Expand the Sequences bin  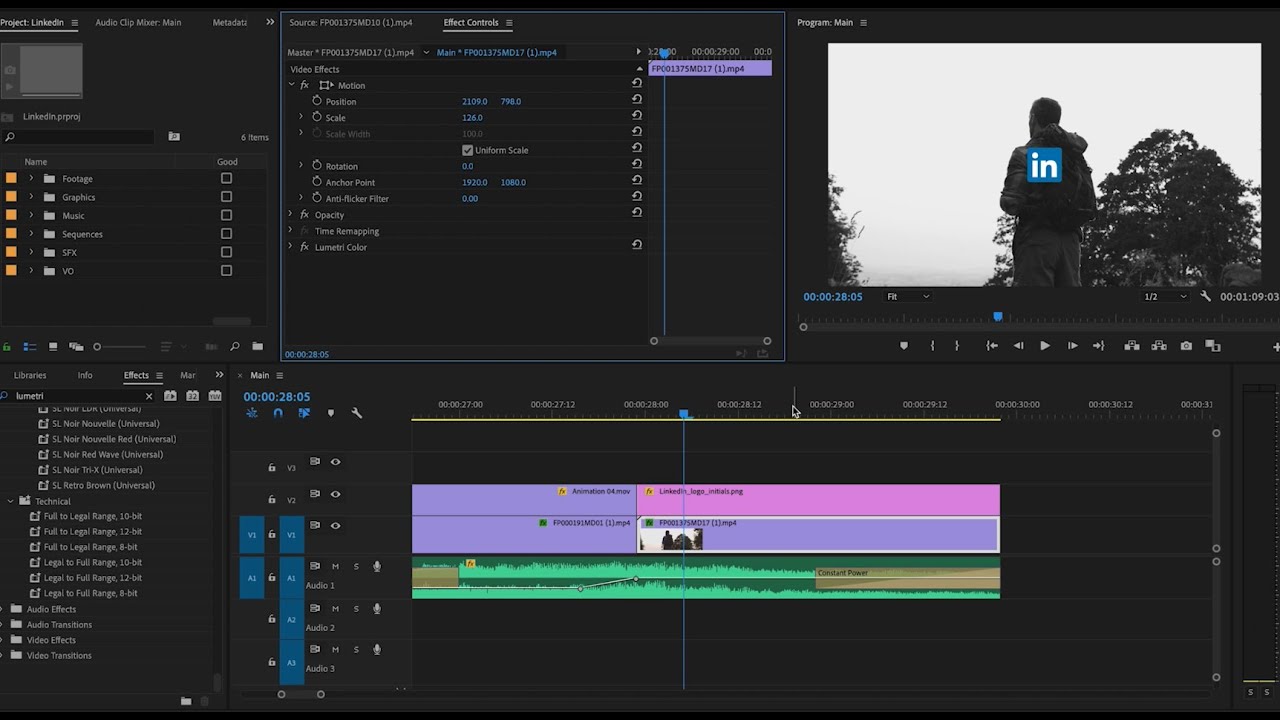[31, 234]
